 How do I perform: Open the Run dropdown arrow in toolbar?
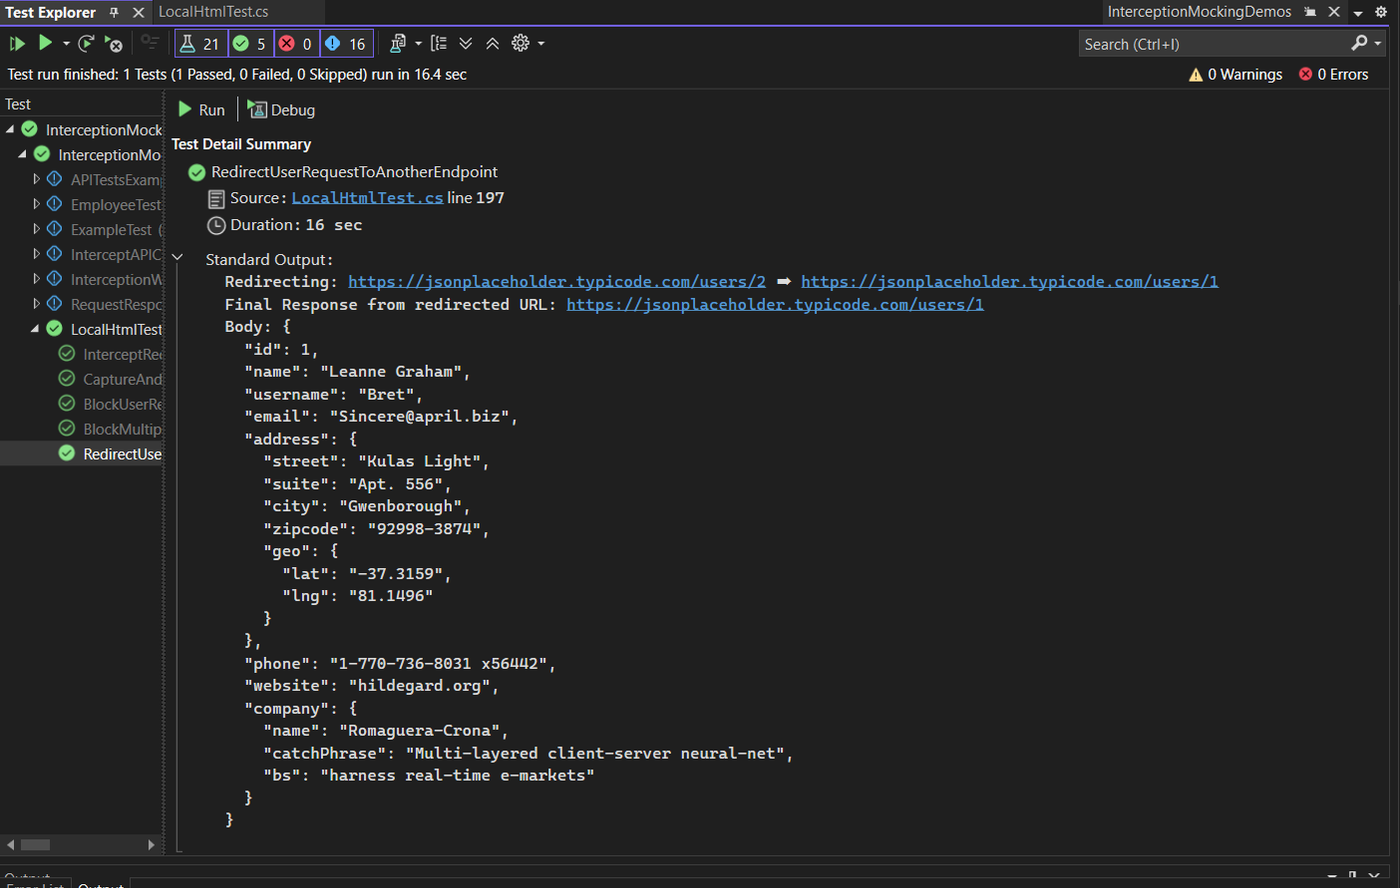point(66,44)
